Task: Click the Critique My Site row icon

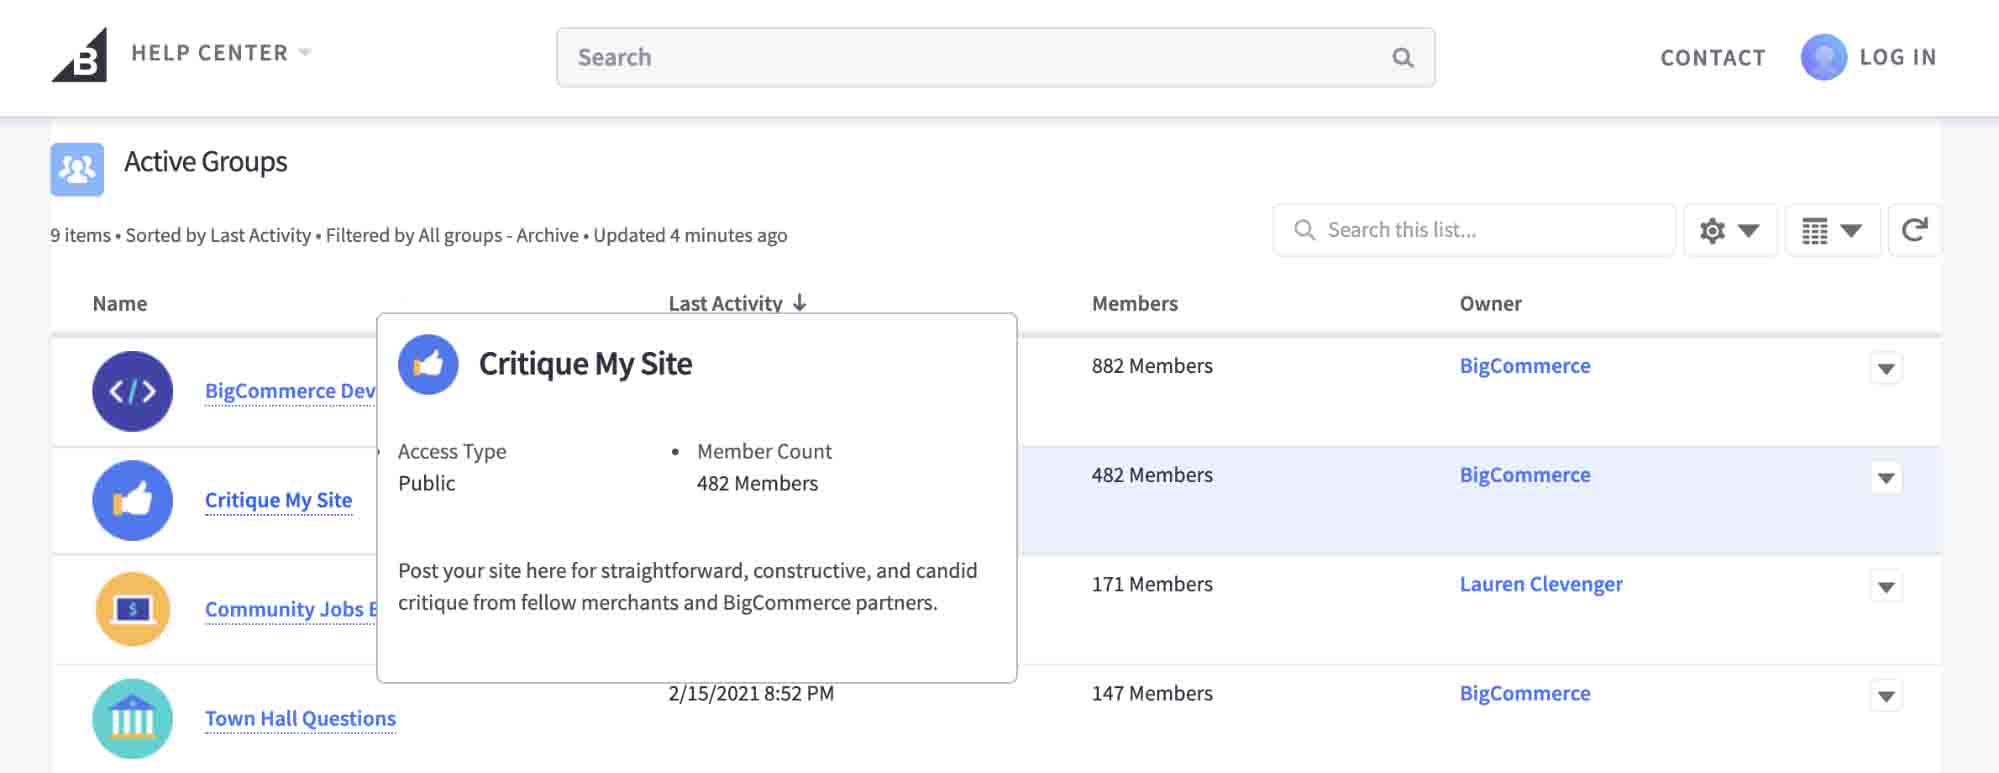Action: [x=132, y=500]
